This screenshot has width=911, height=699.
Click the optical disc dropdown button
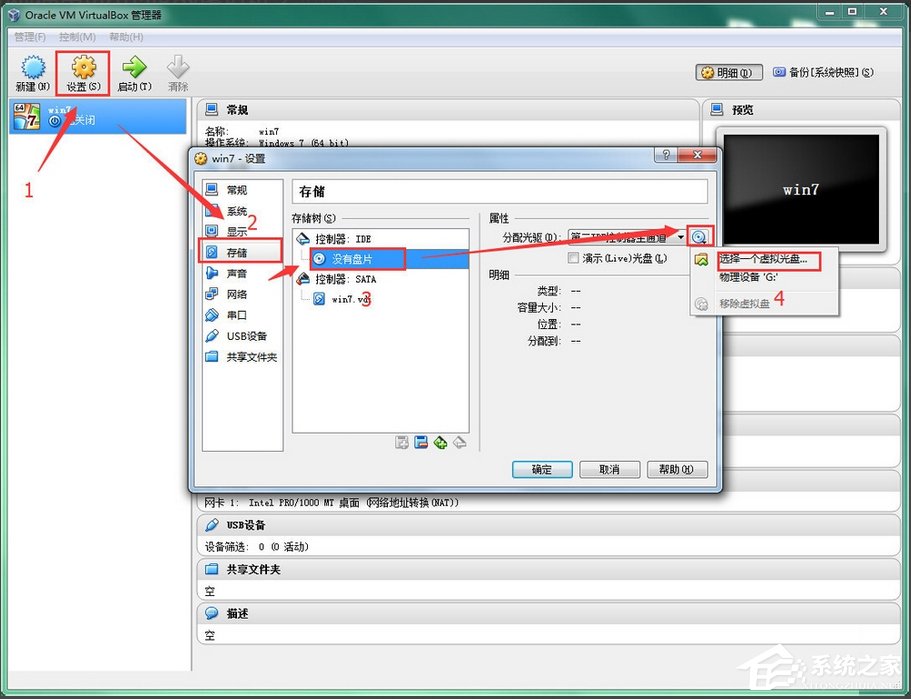pos(700,238)
